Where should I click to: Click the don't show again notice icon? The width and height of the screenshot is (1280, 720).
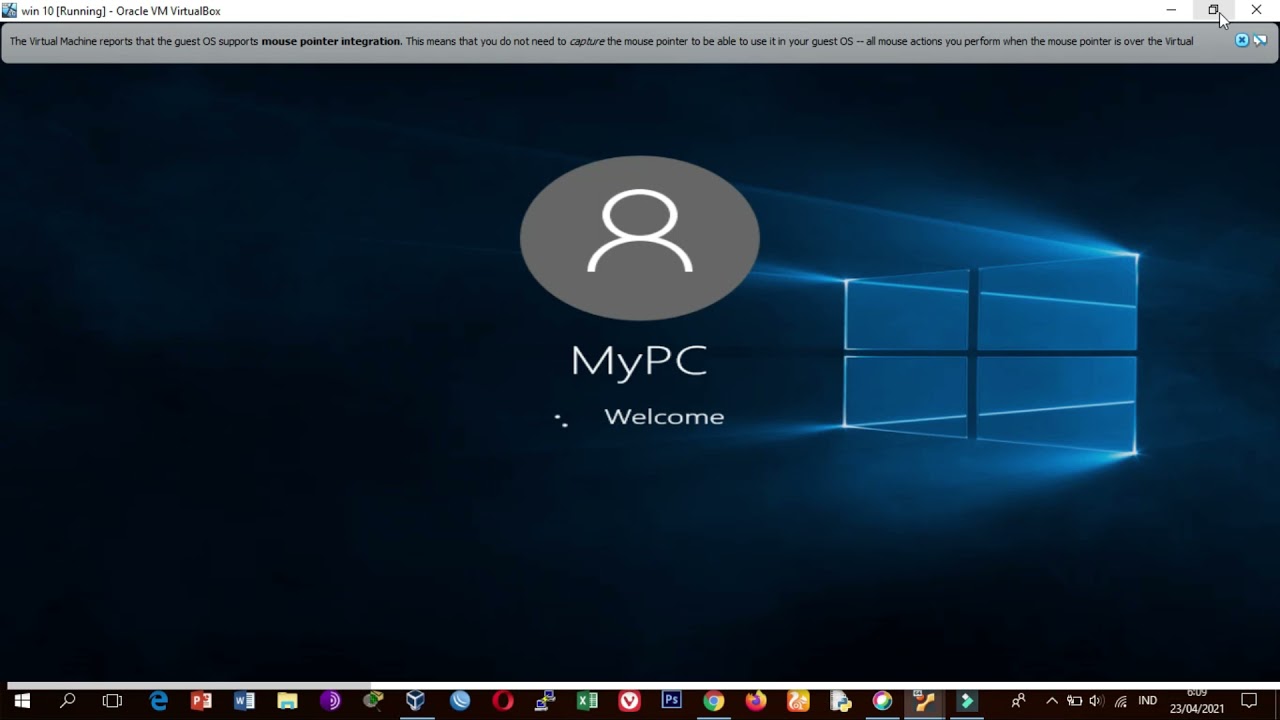pos(1260,41)
